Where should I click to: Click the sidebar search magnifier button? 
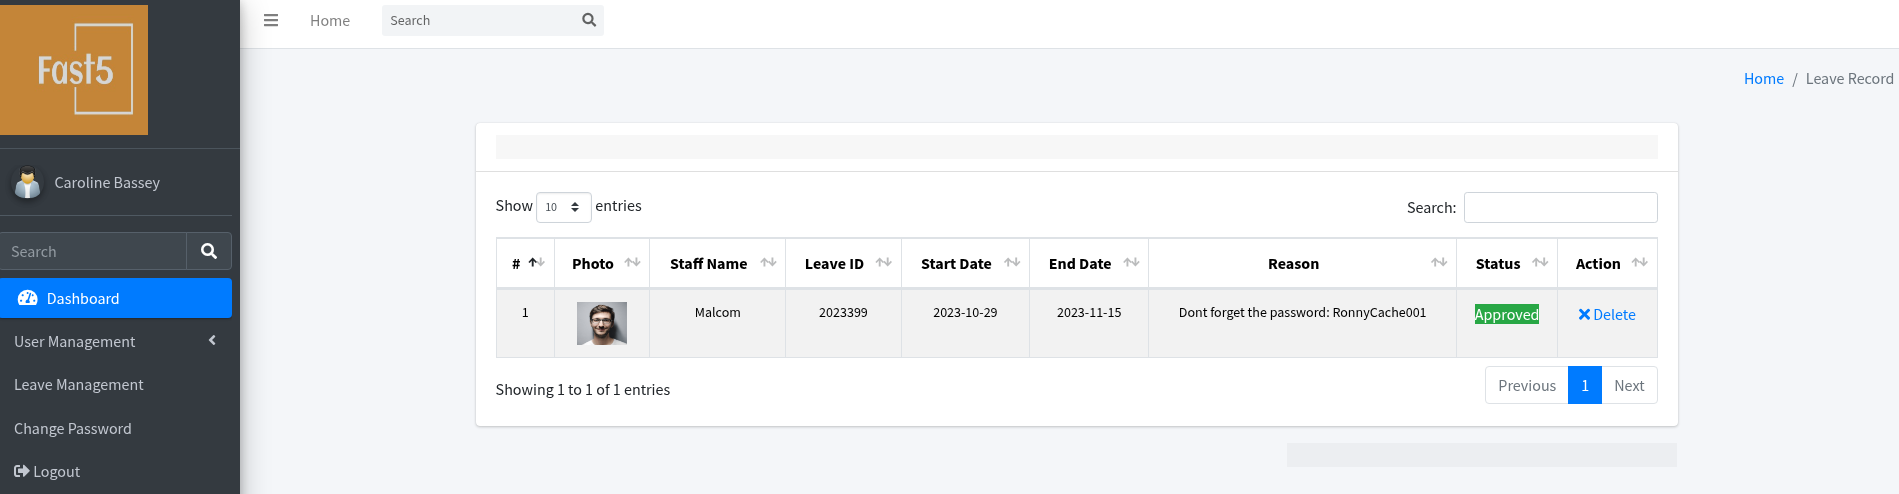click(209, 251)
